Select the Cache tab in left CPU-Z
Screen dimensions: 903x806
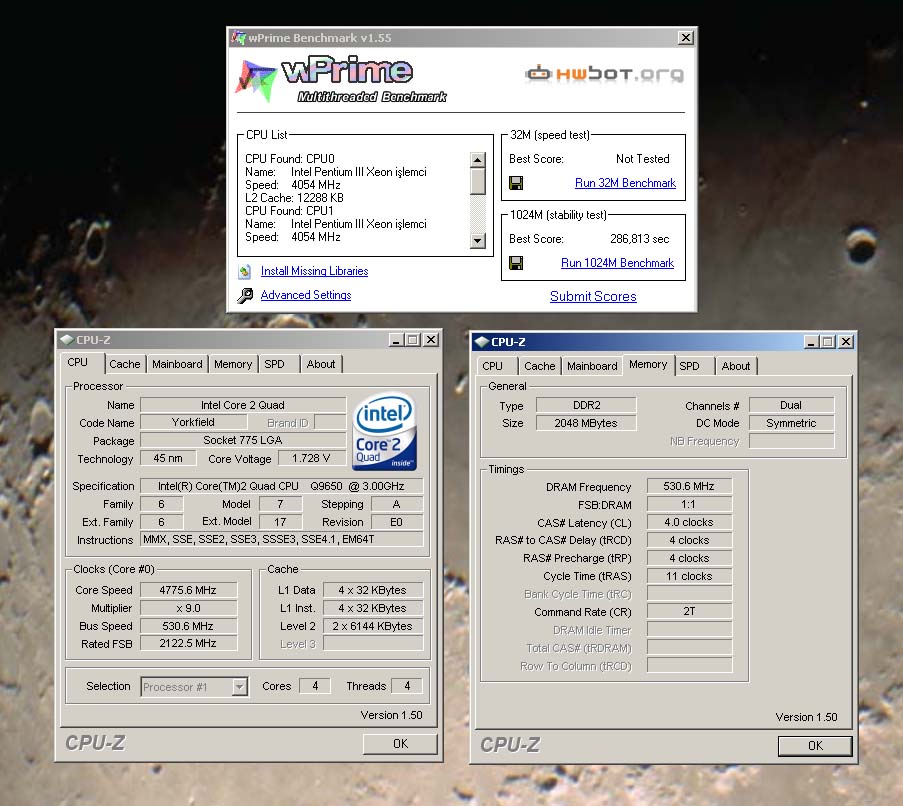point(125,364)
